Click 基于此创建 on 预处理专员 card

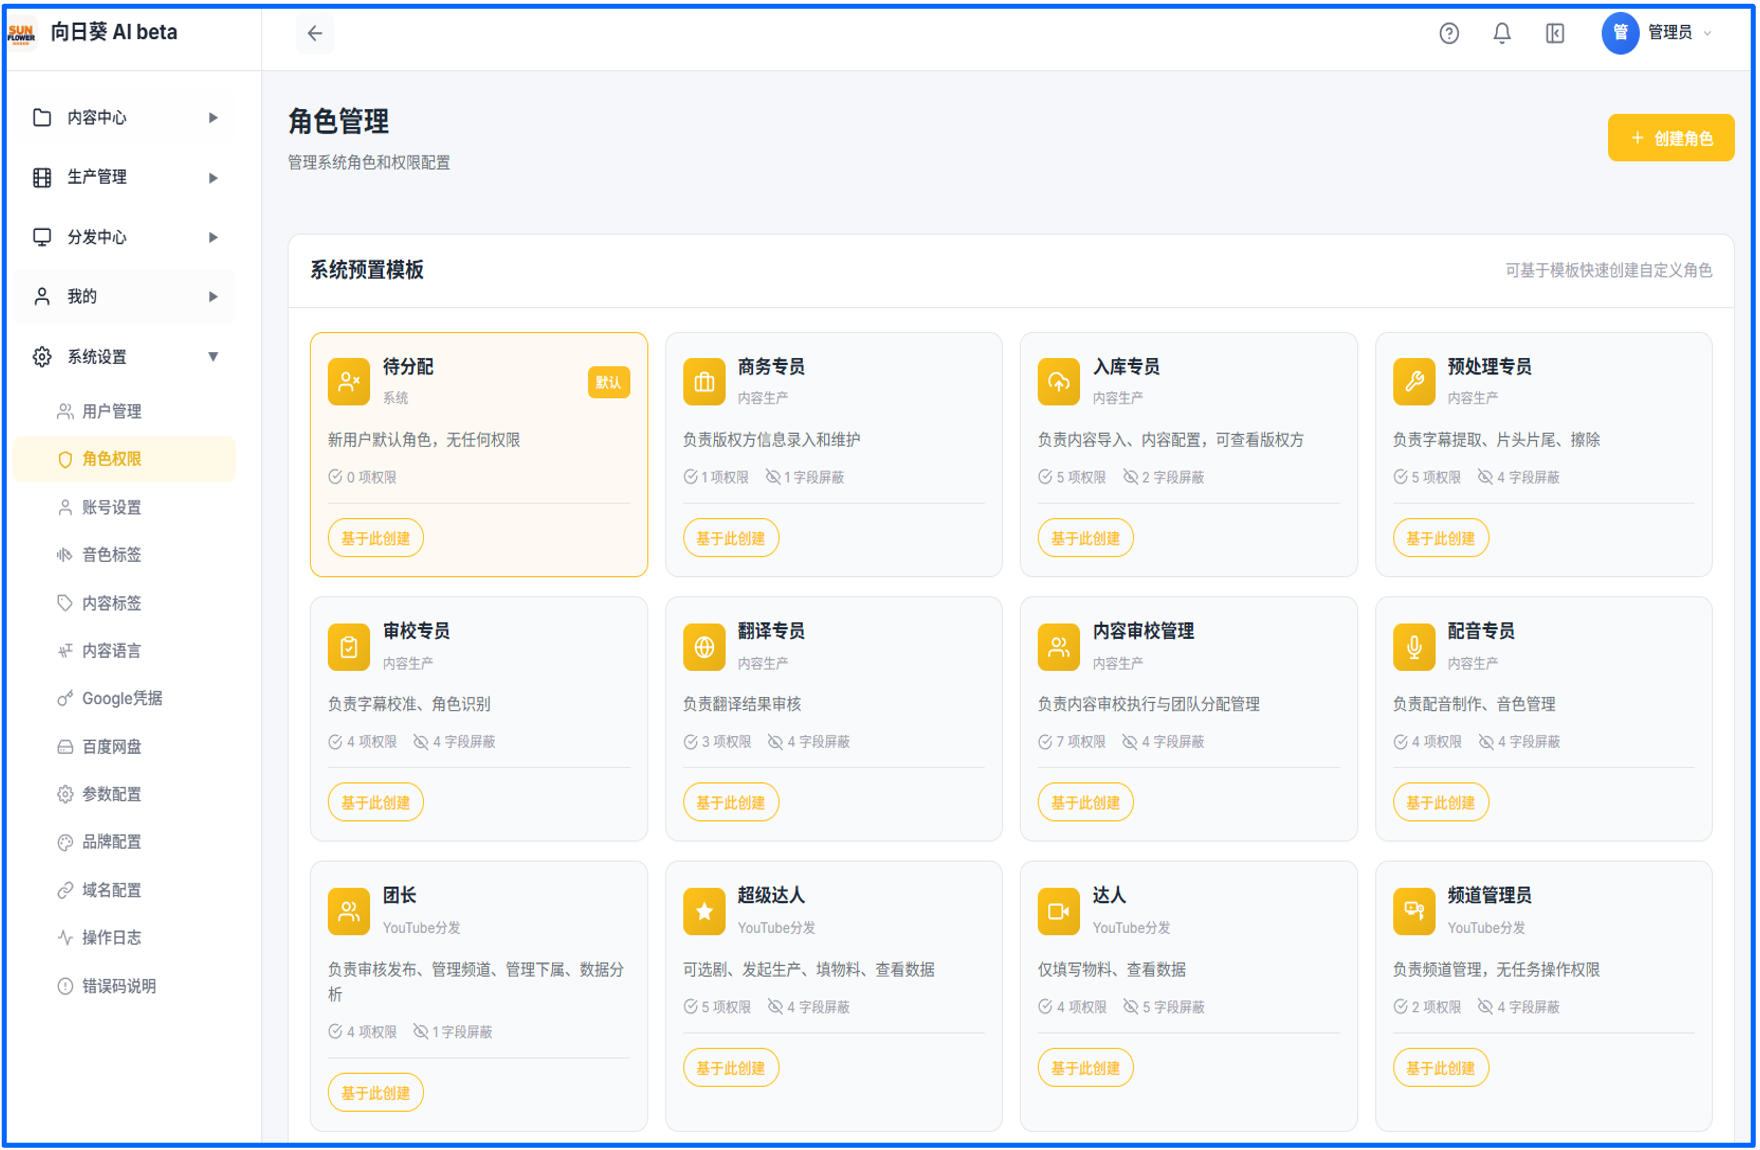[x=1440, y=538]
